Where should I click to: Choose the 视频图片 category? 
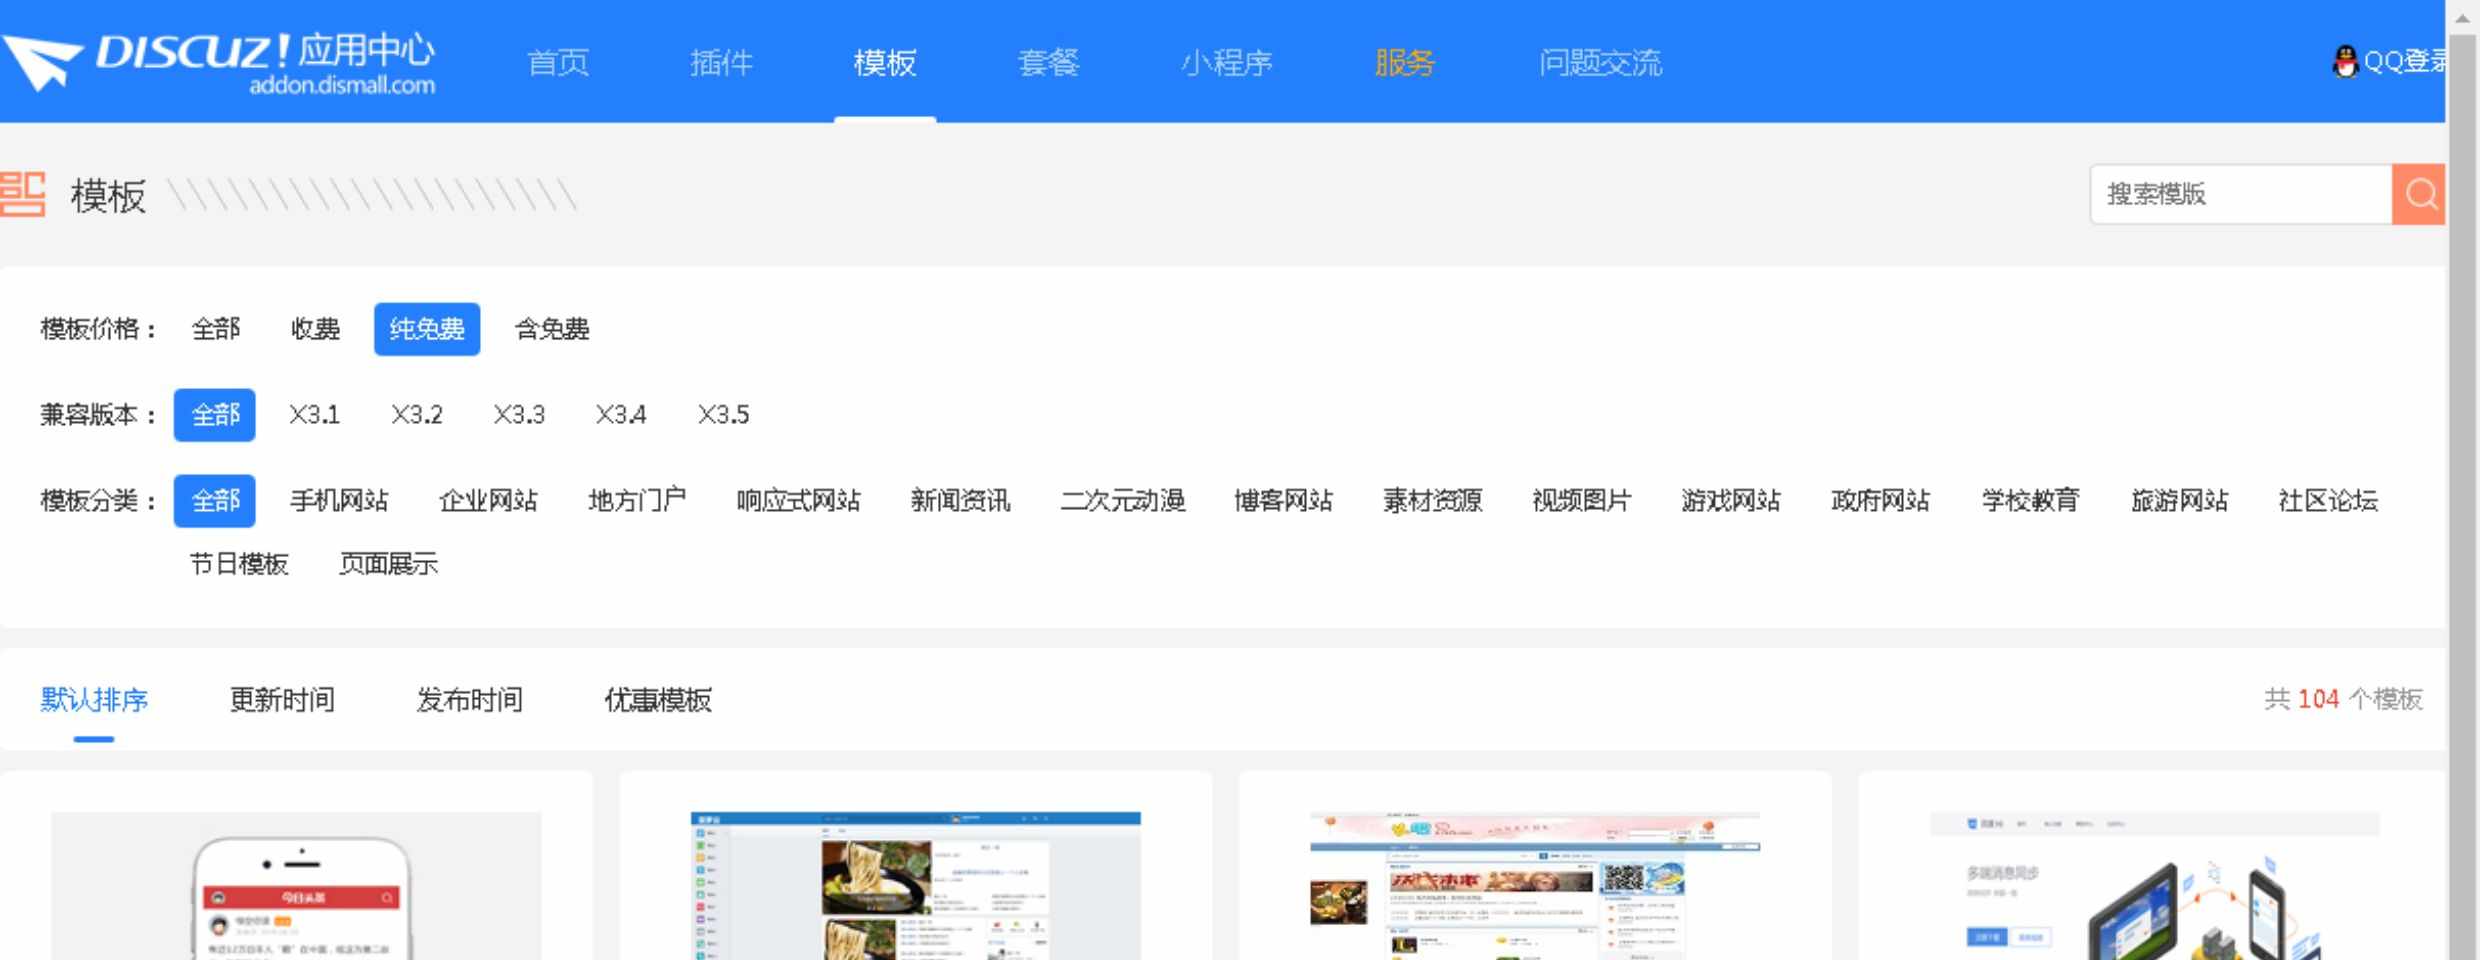coord(1581,501)
